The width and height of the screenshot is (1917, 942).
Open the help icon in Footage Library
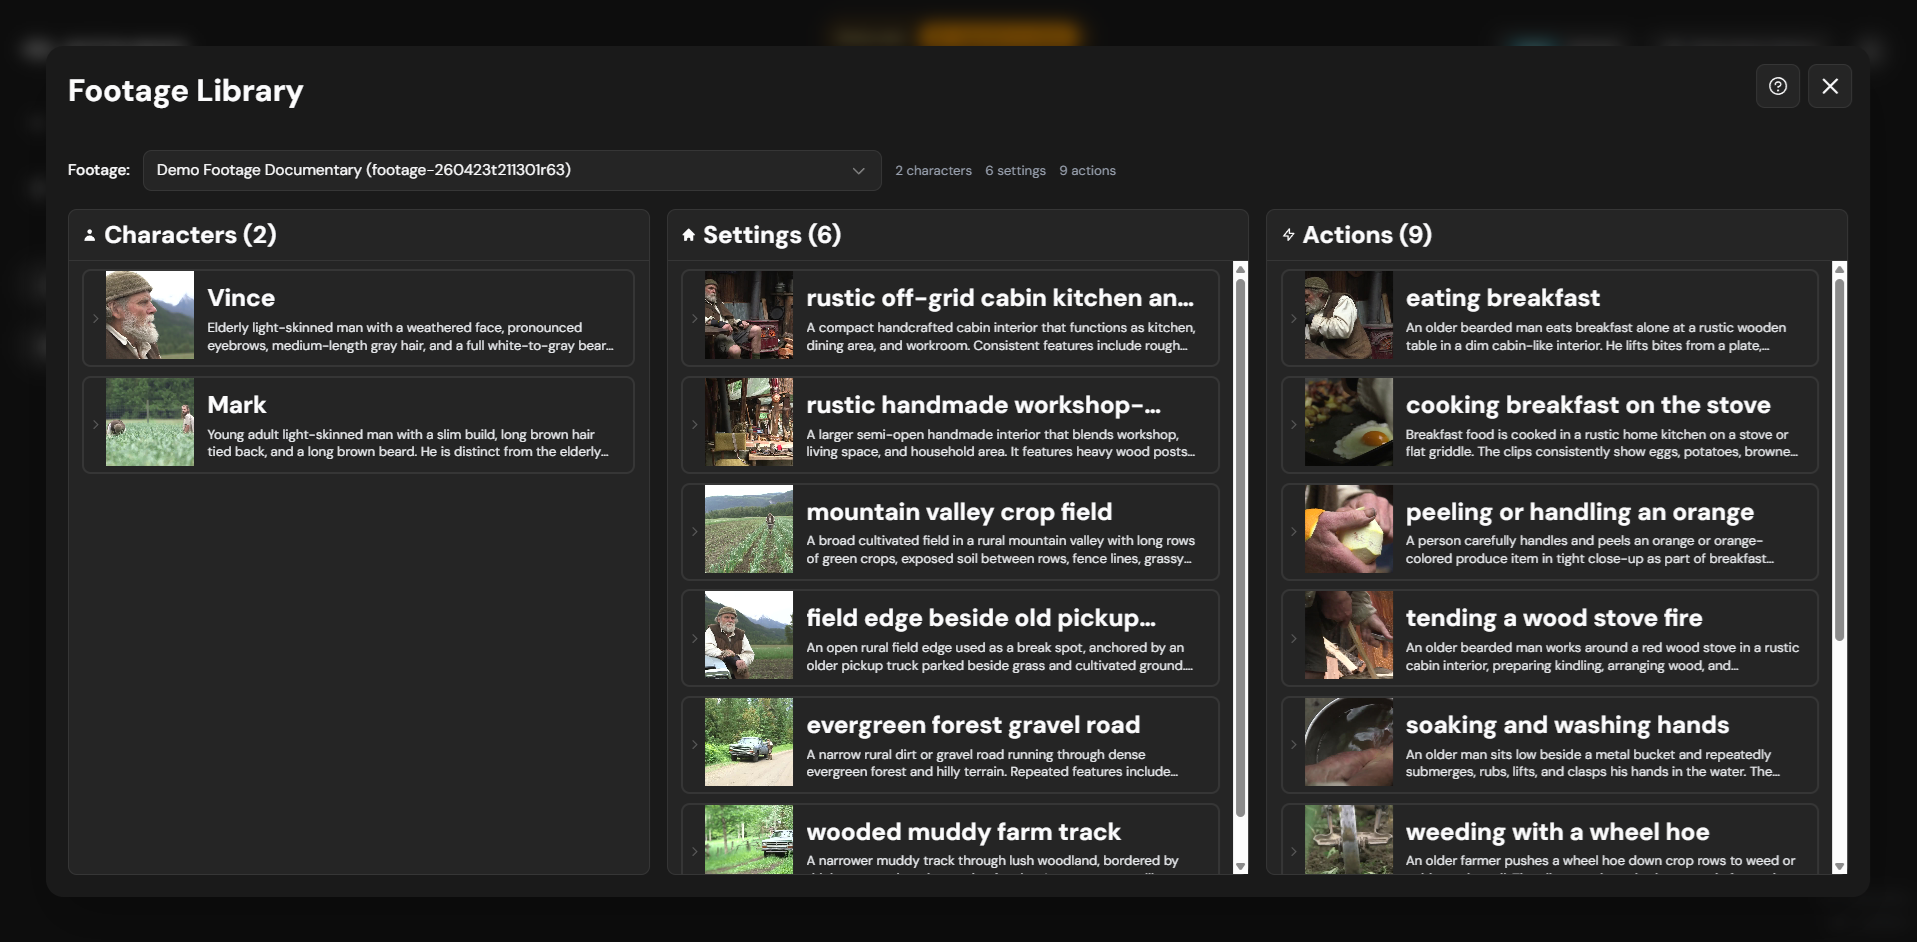coord(1777,86)
